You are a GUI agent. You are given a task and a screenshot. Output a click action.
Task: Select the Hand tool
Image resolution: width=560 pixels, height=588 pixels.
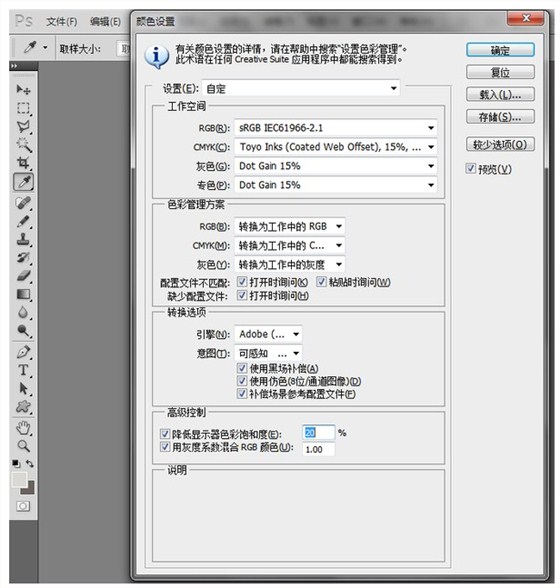click(23, 428)
